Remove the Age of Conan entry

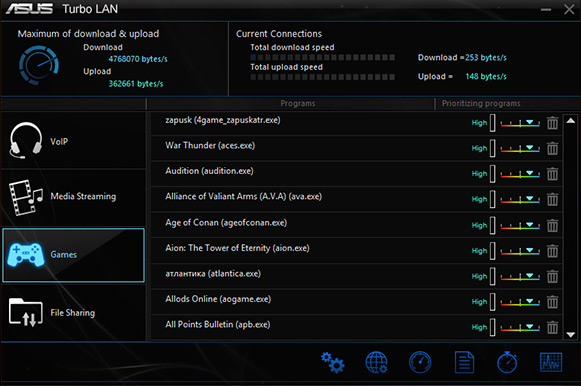[552, 225]
